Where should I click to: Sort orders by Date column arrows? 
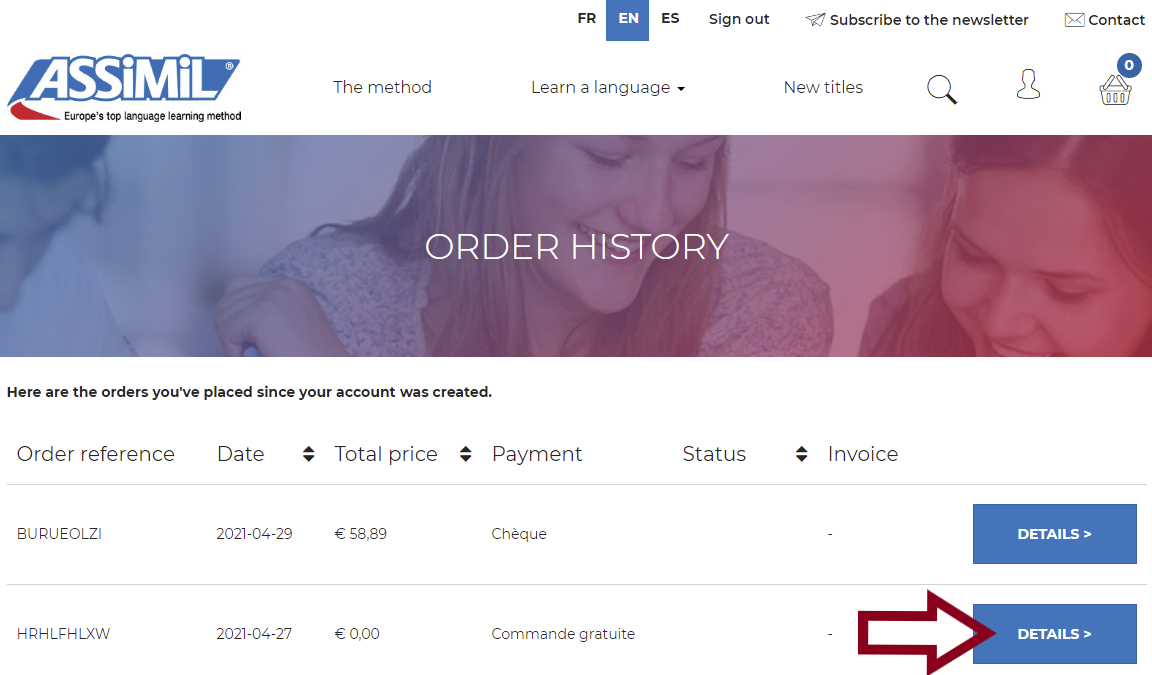[308, 454]
